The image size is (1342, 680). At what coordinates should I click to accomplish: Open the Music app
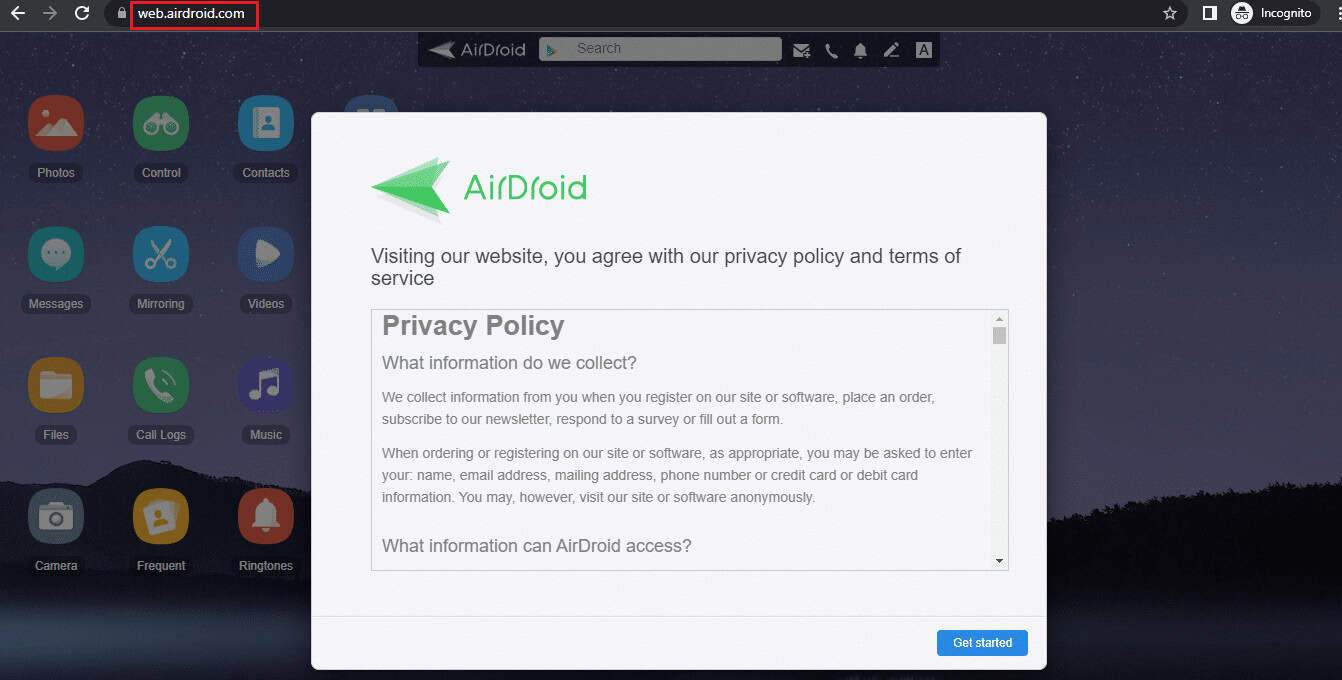[265, 384]
